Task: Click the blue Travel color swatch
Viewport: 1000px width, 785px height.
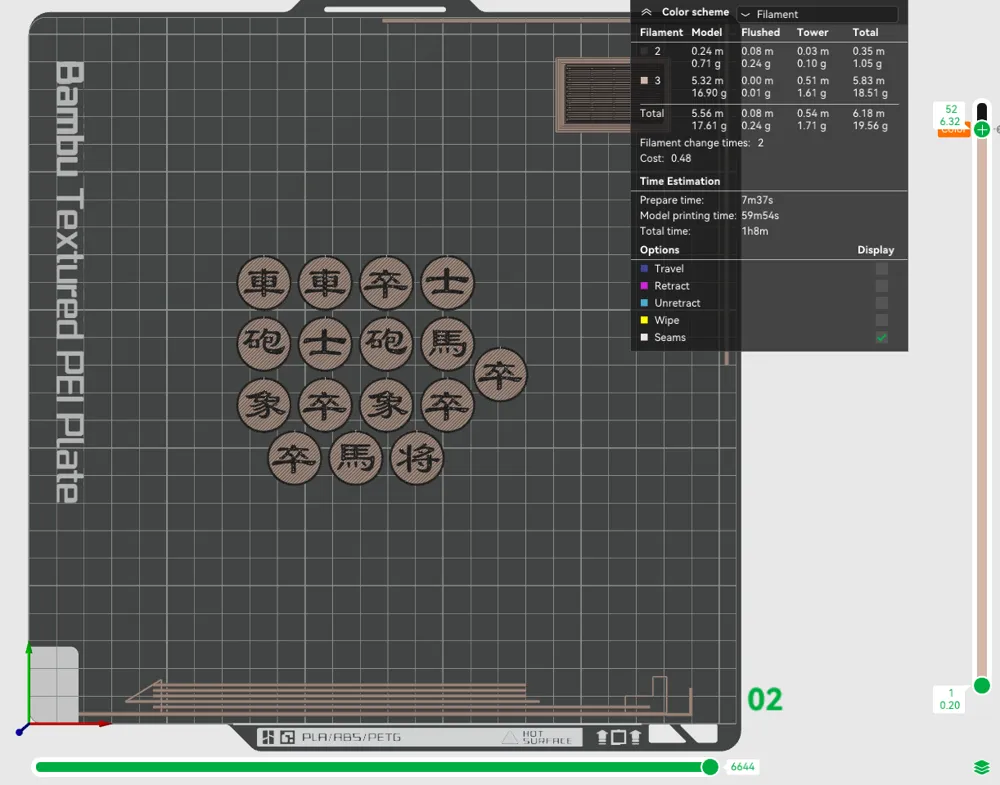Action: point(644,269)
